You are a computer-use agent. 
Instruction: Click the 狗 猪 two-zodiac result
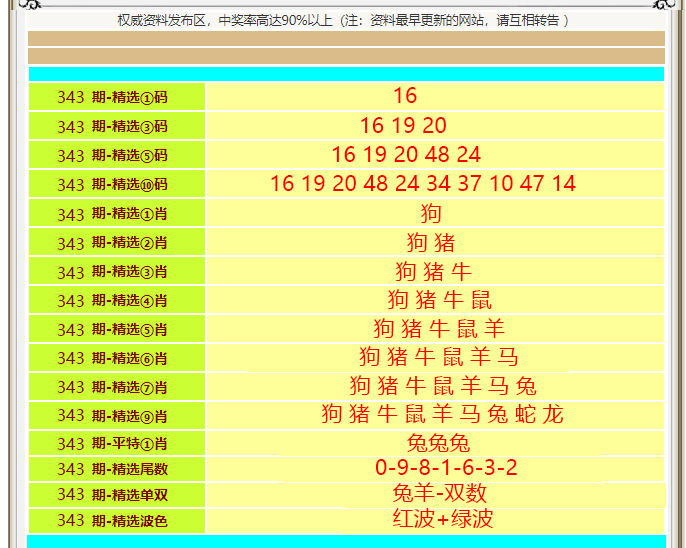tap(431, 243)
